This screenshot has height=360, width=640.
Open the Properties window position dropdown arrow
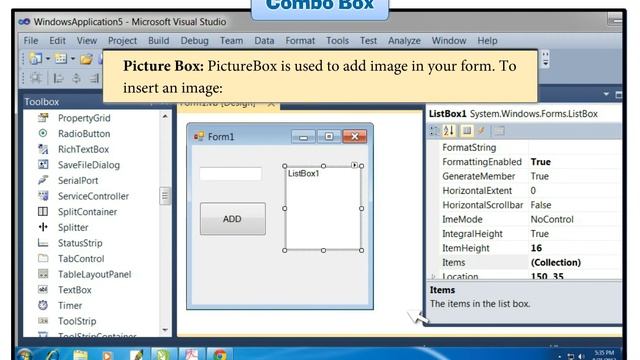[606, 94]
